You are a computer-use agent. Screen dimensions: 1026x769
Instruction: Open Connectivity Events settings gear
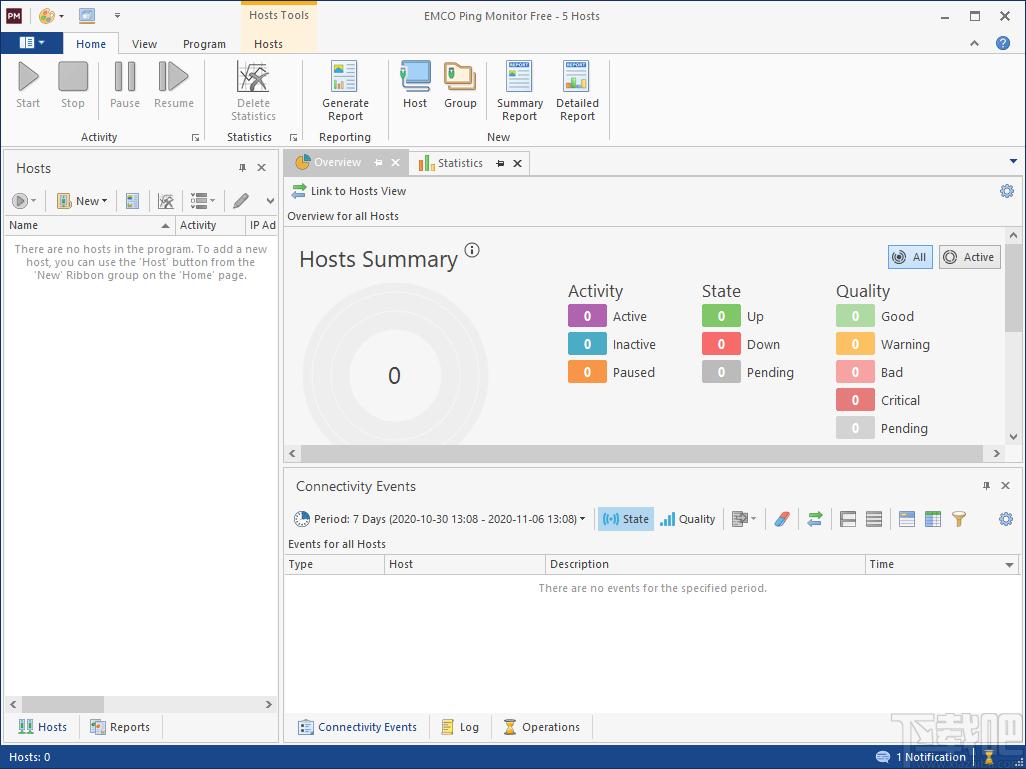pyautogui.click(x=1006, y=519)
